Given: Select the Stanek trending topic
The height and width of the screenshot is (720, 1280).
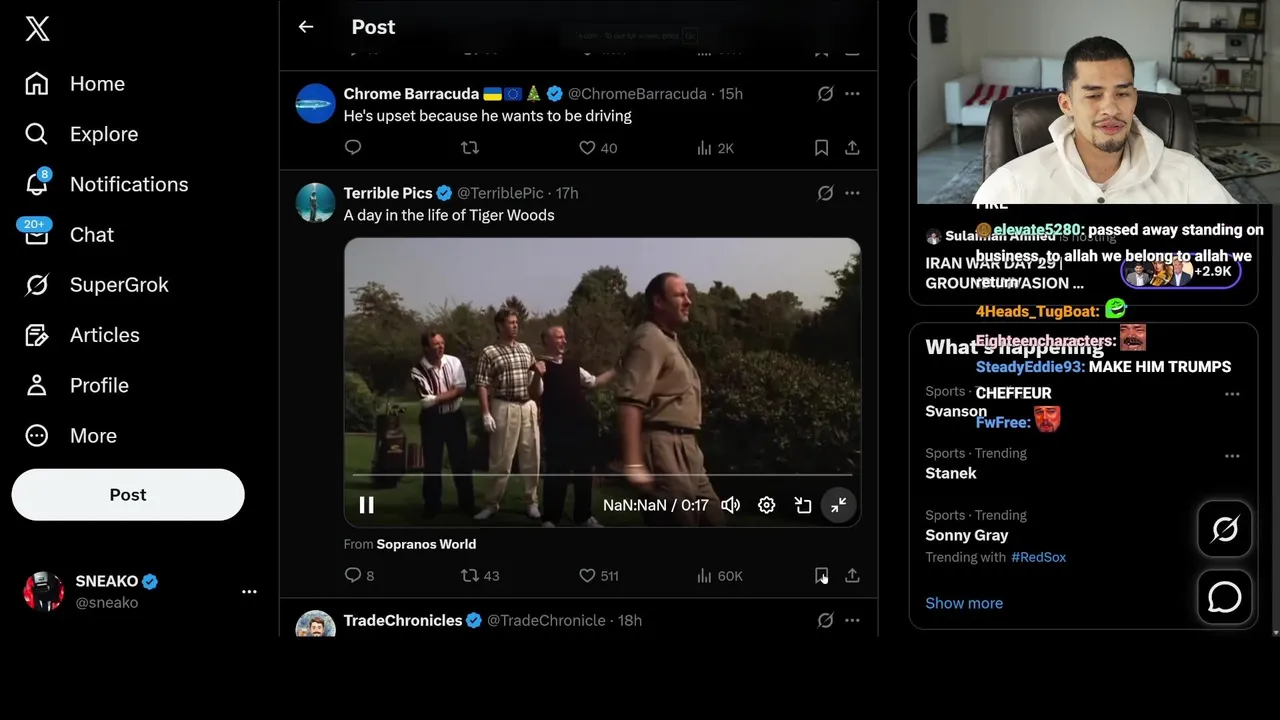Looking at the screenshot, I should click(x=951, y=473).
